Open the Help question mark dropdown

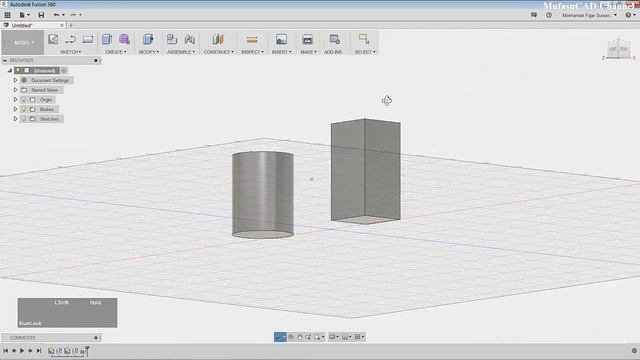pos(630,15)
